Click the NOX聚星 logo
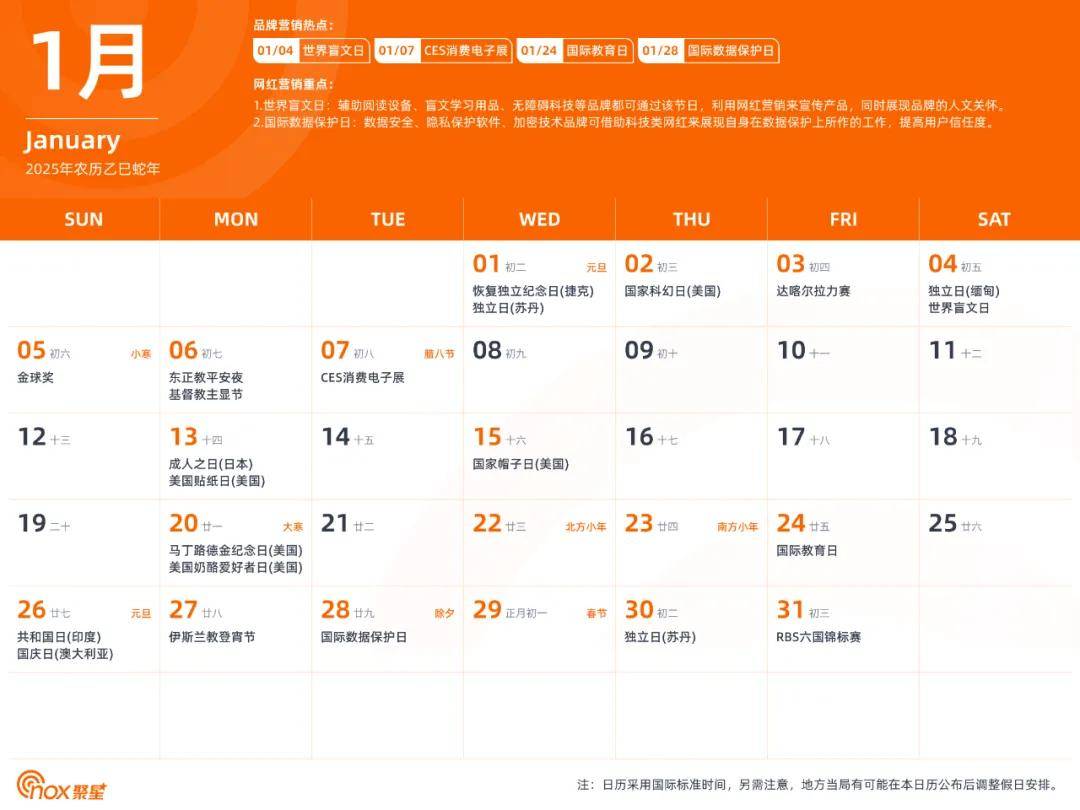This screenshot has width=1080, height=810. 61,786
